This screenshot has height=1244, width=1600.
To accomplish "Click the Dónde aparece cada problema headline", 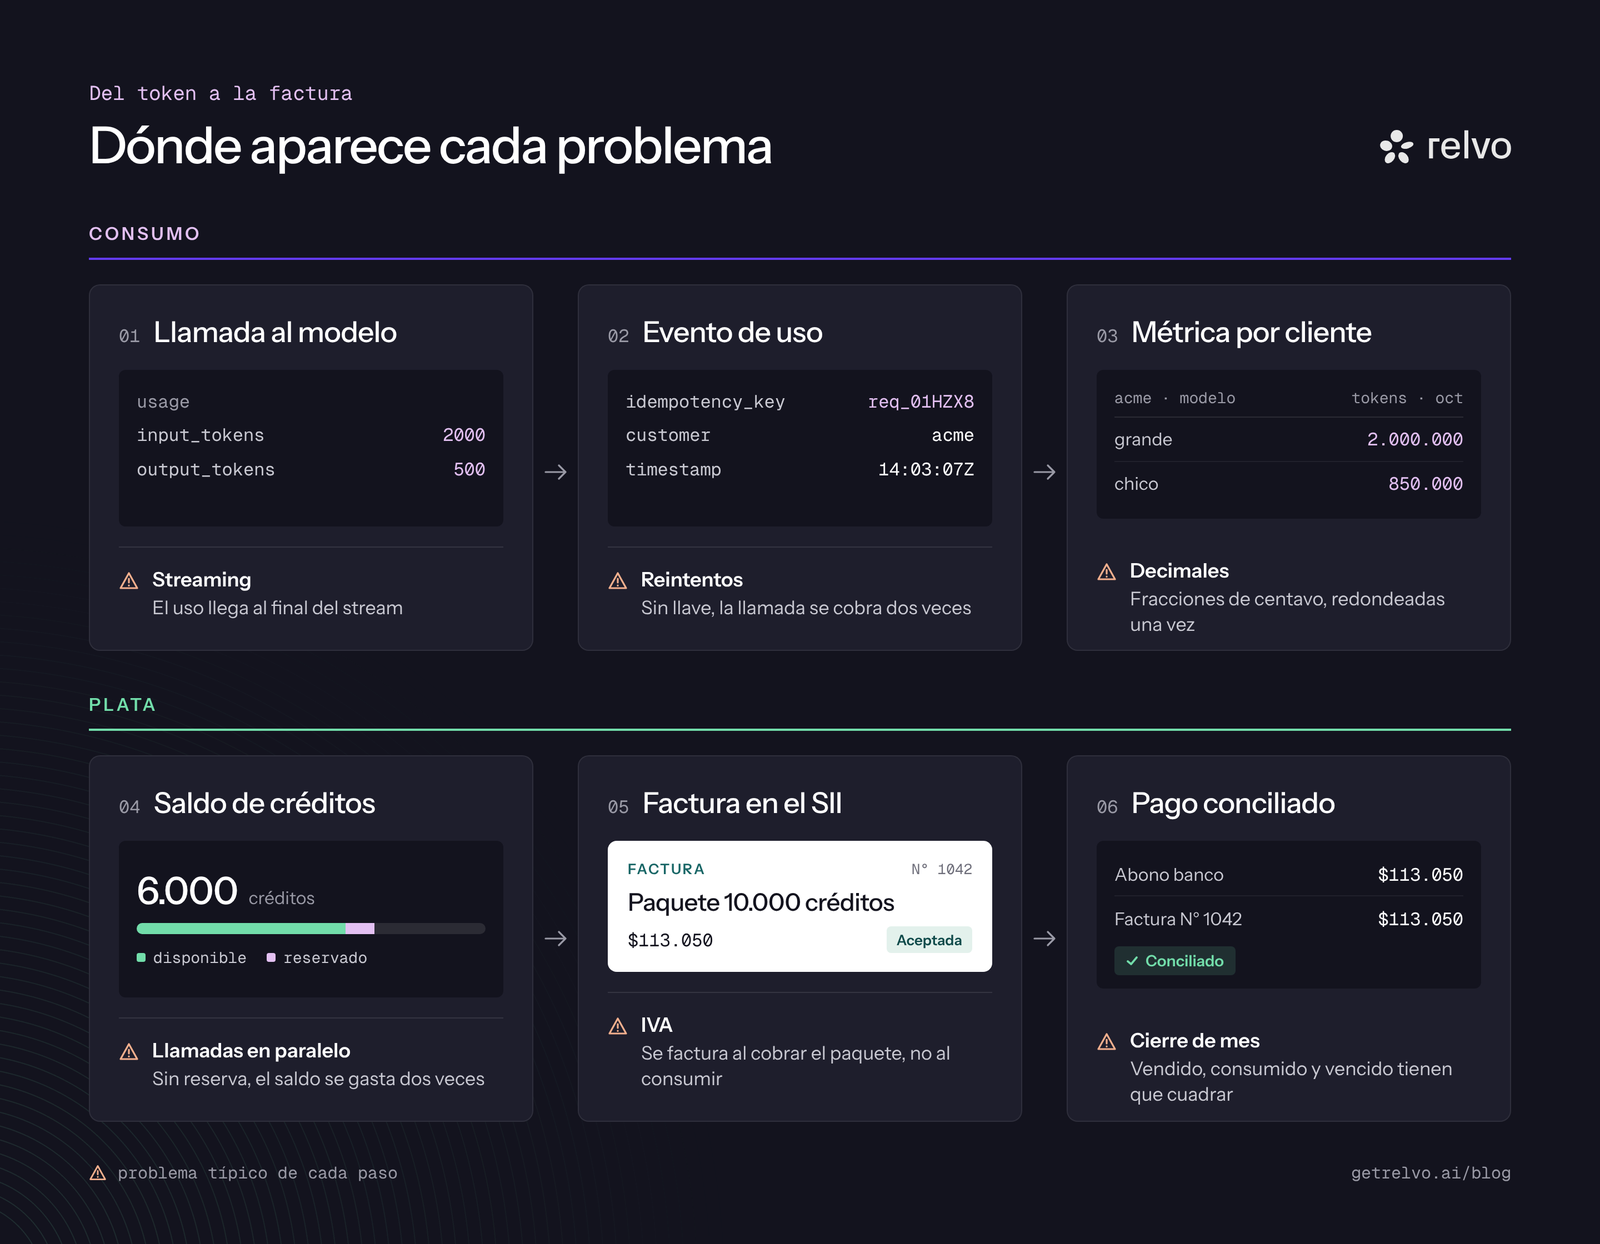I will pyautogui.click(x=430, y=148).
